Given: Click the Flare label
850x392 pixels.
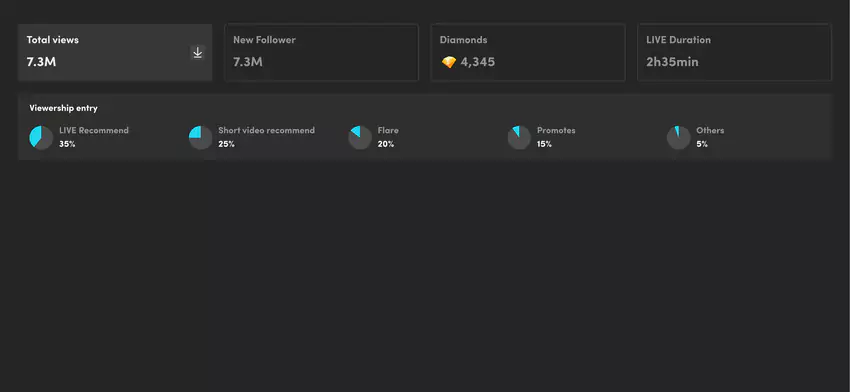Looking at the screenshot, I should (388, 130).
